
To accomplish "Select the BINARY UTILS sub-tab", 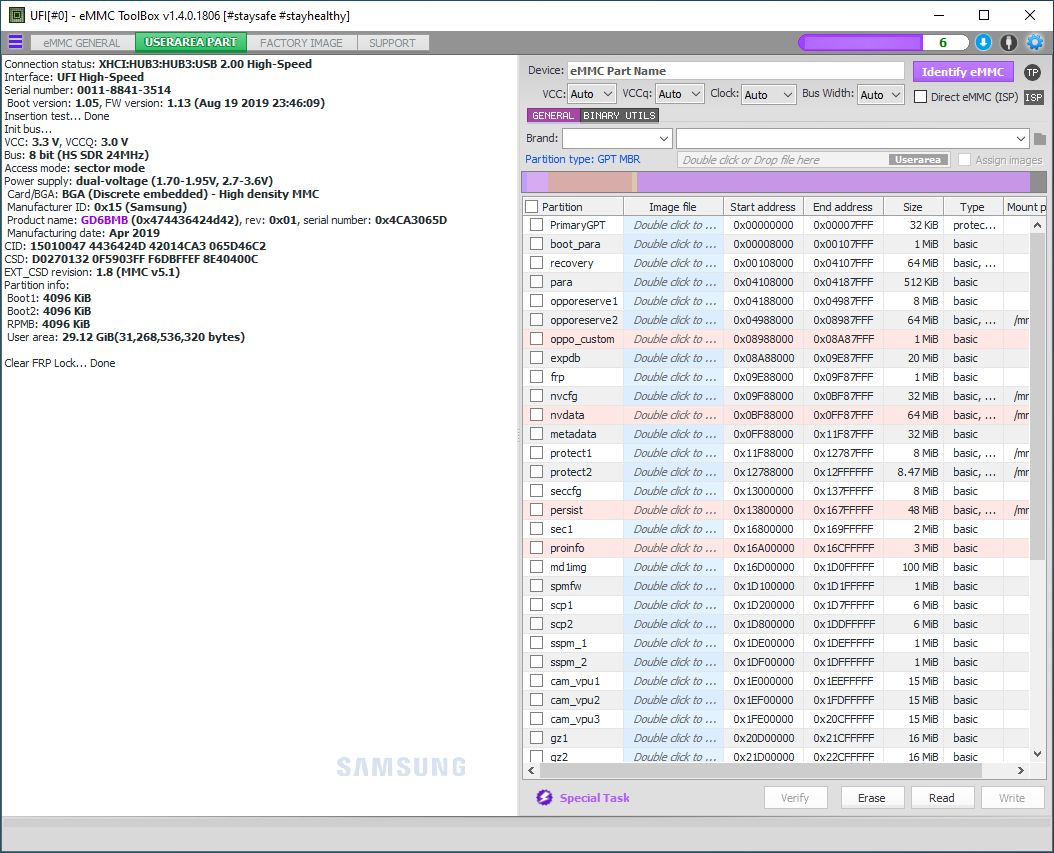I will pos(619,116).
